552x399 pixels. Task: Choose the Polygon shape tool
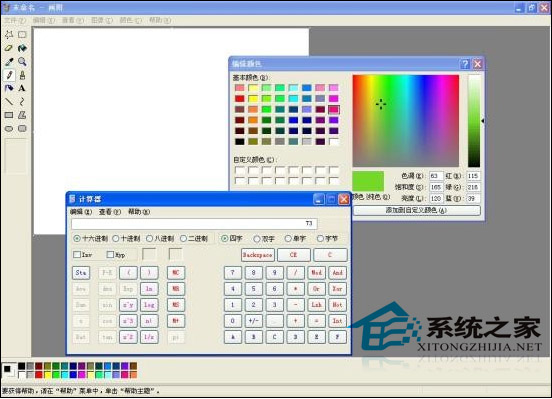click(x=22, y=115)
